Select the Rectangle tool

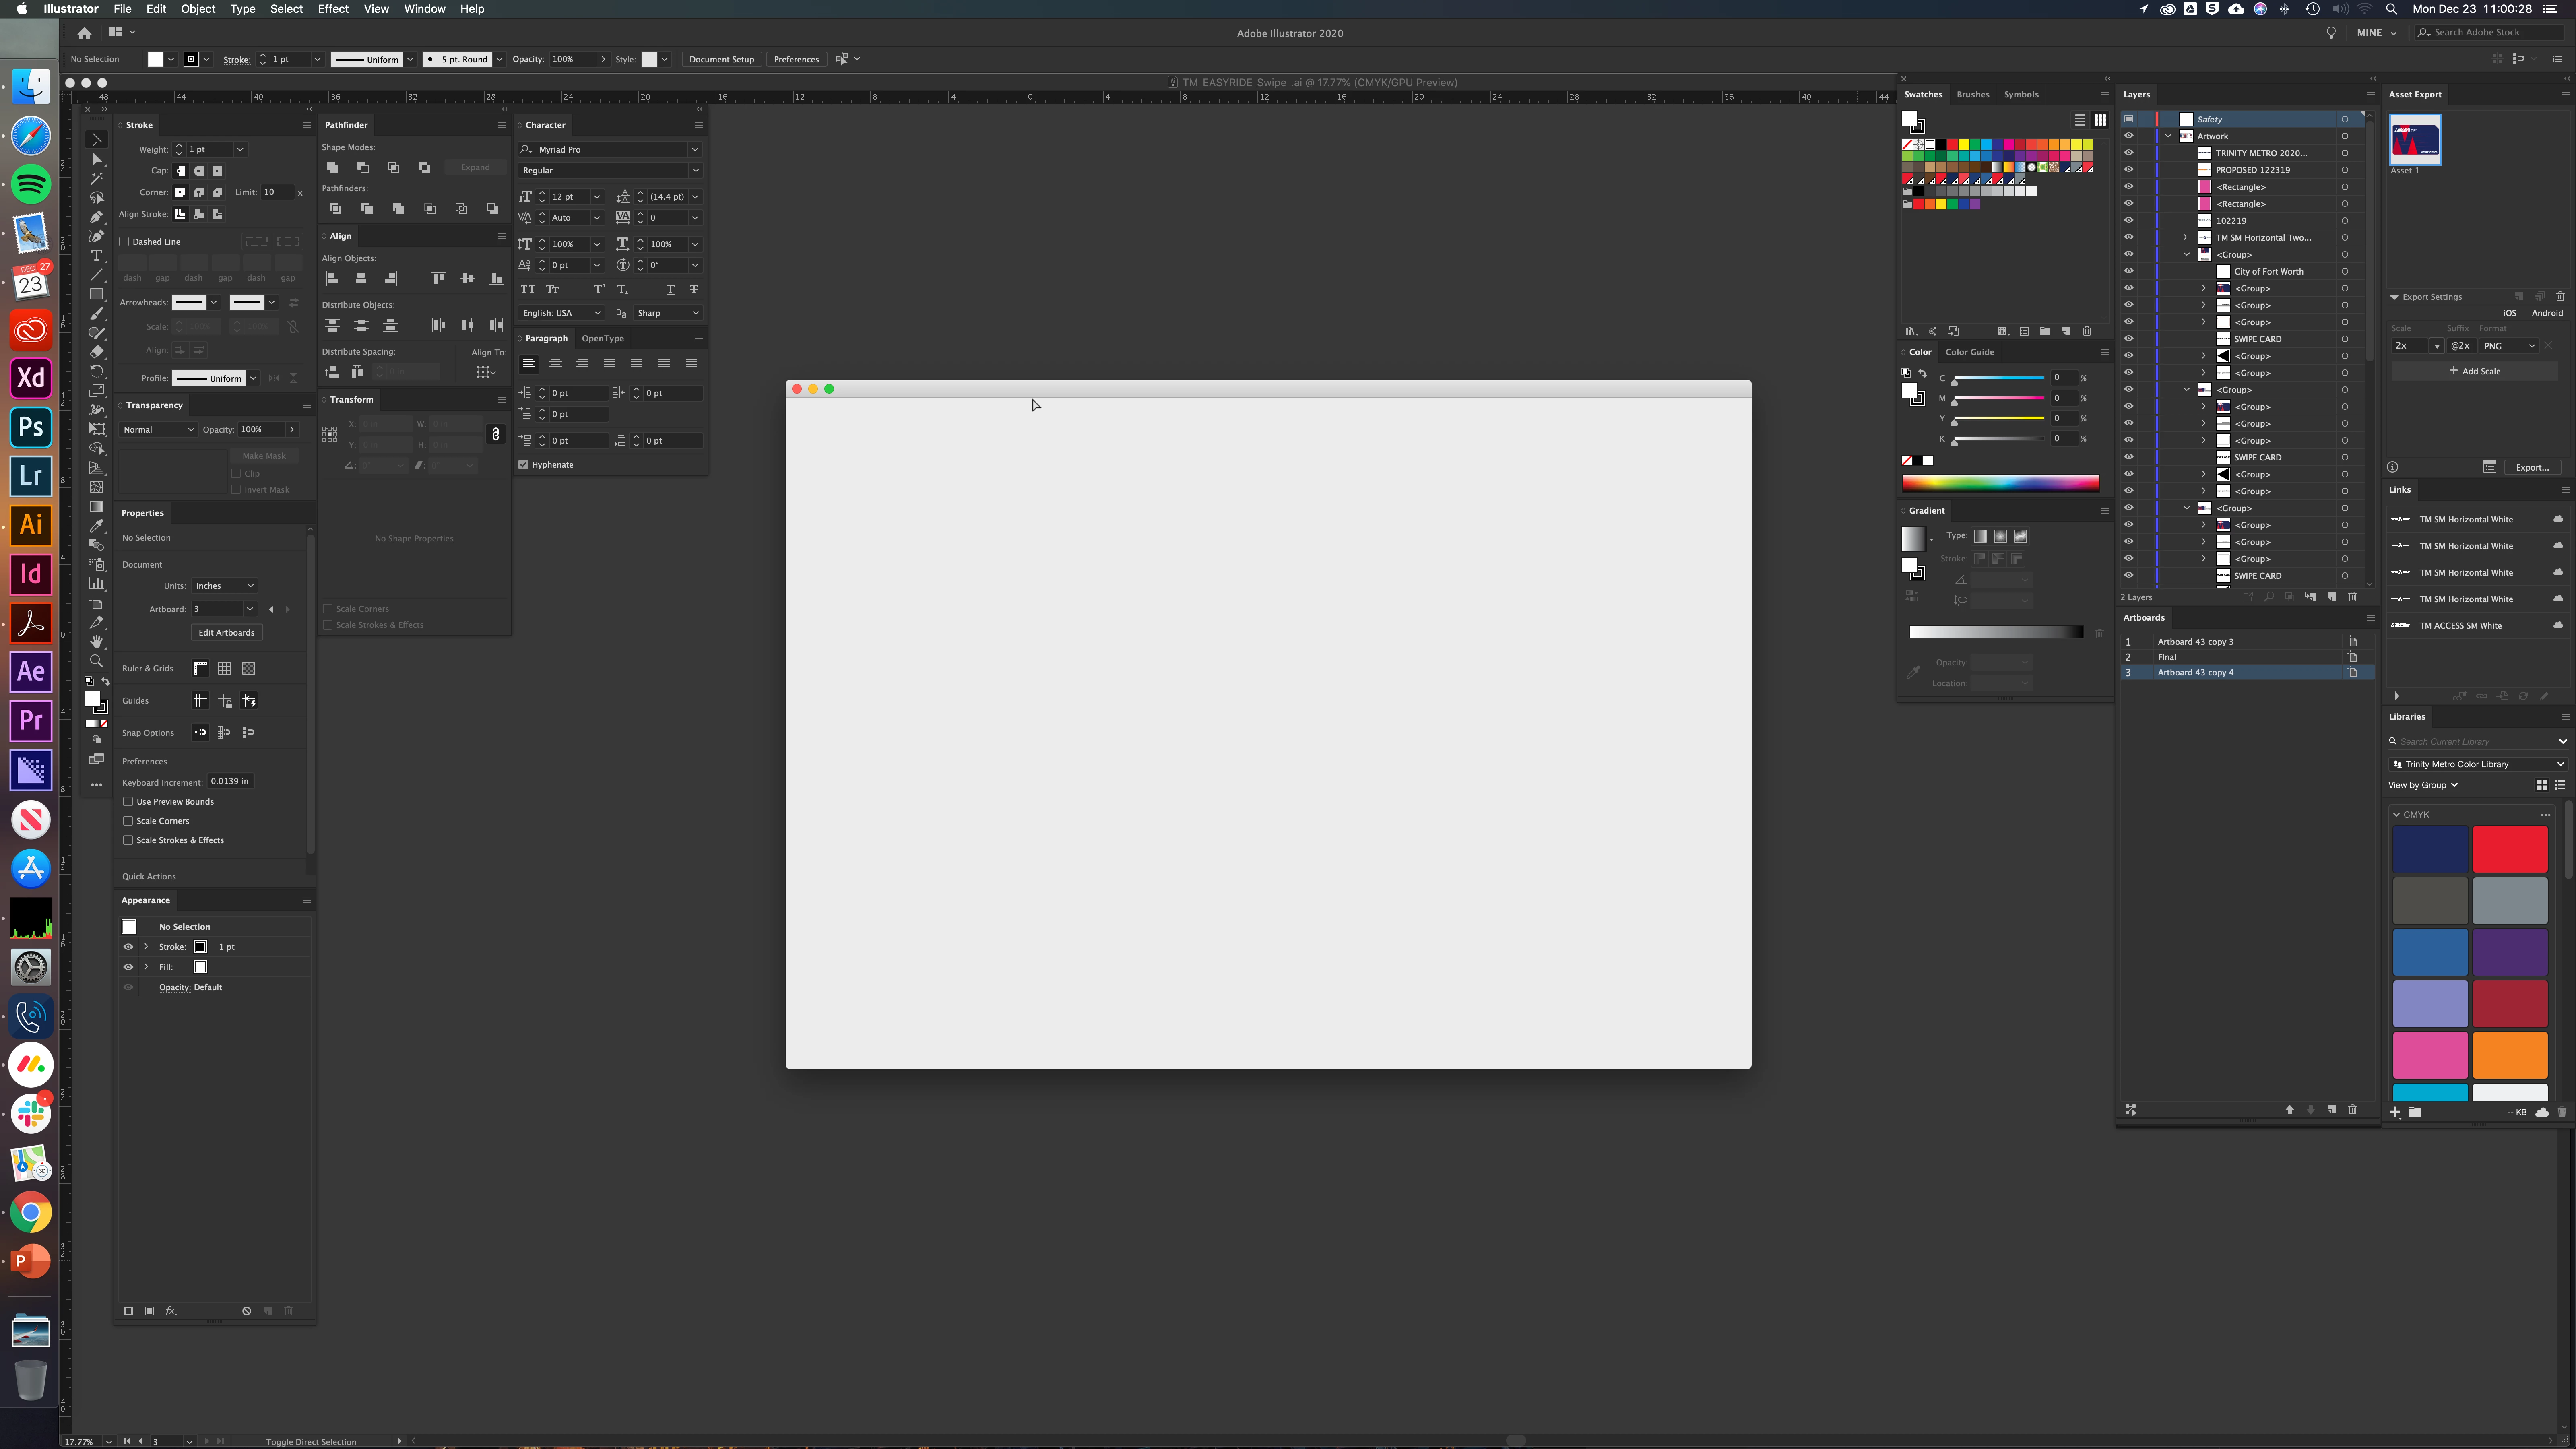(97, 294)
